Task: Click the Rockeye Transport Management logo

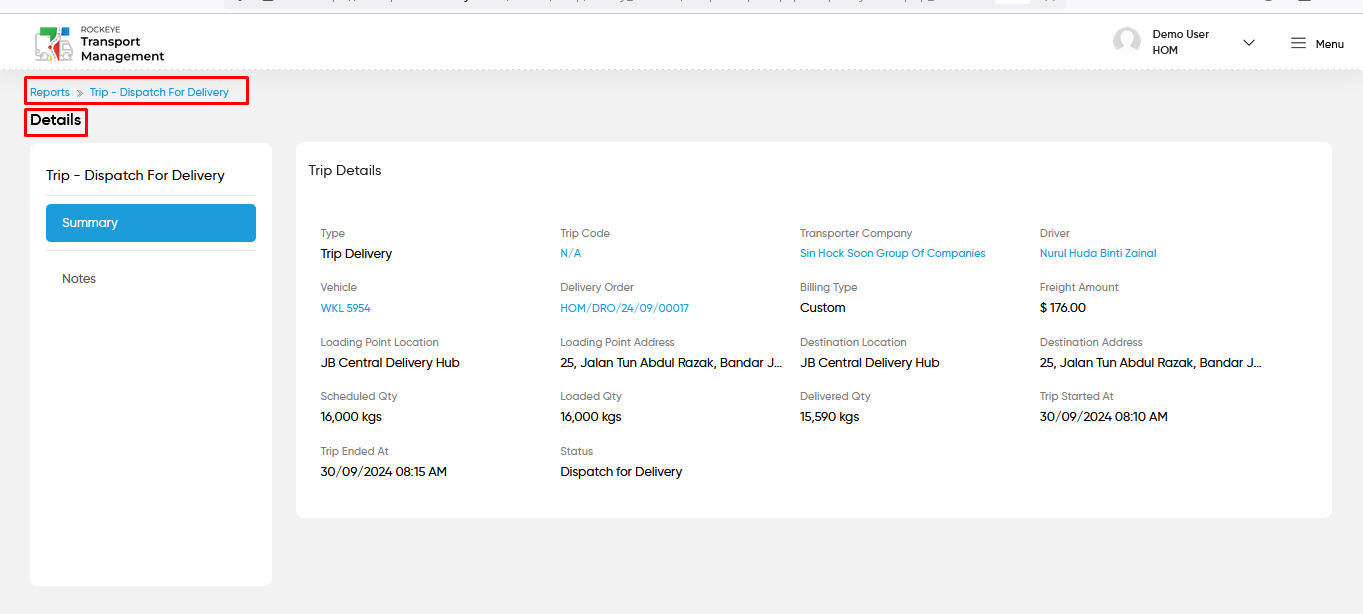Action: coord(99,44)
